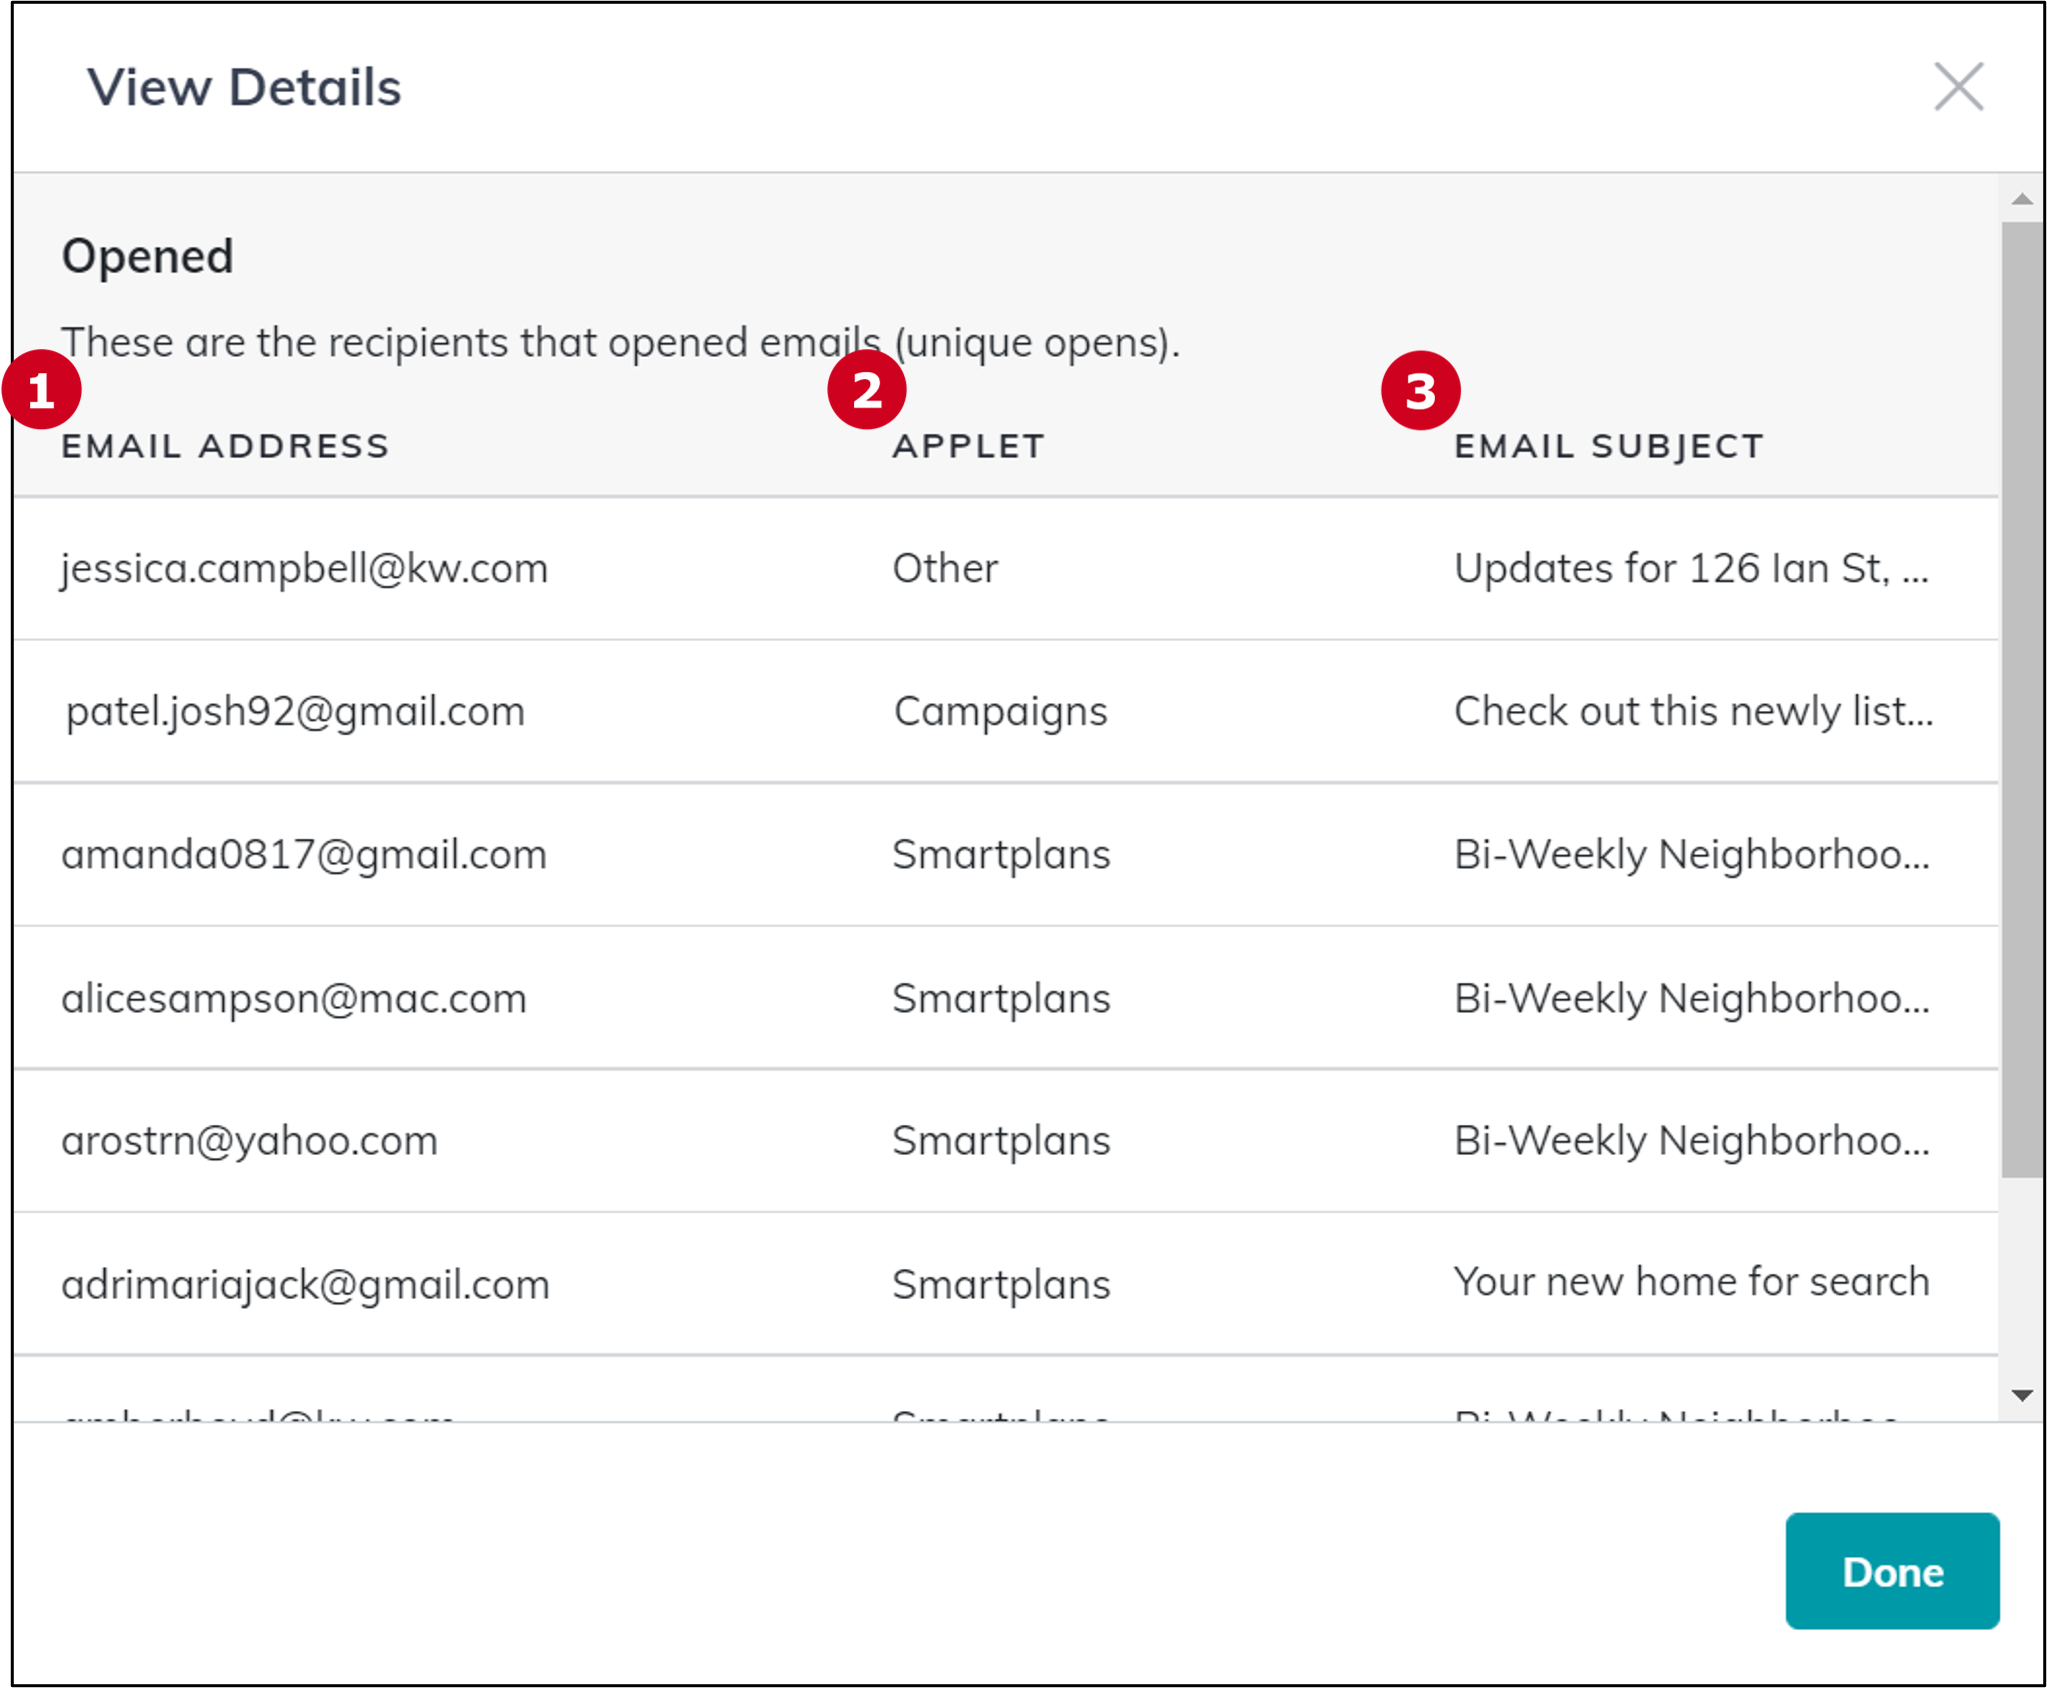Click the scrollbar up arrow
Image resolution: width=2047 pixels, height=1688 pixels.
coord(2021,199)
